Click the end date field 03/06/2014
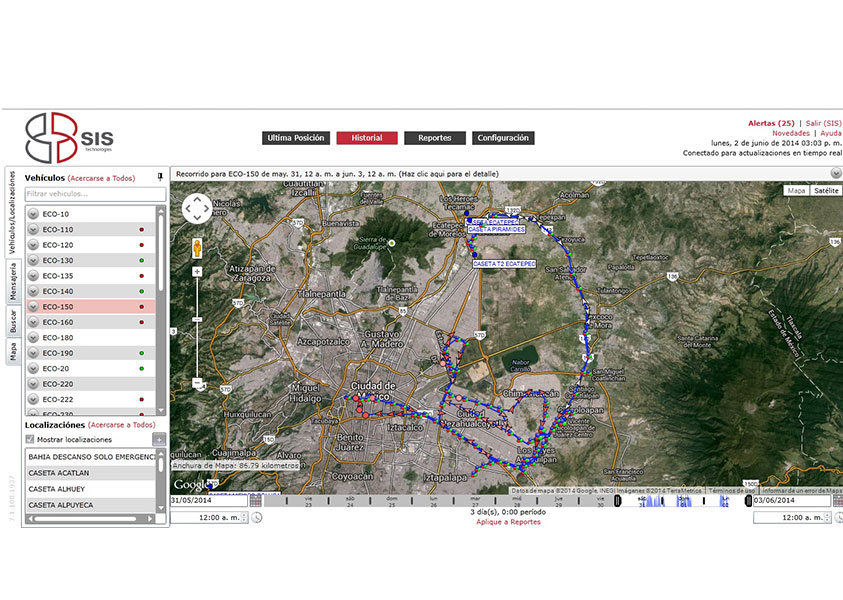 tap(792, 501)
